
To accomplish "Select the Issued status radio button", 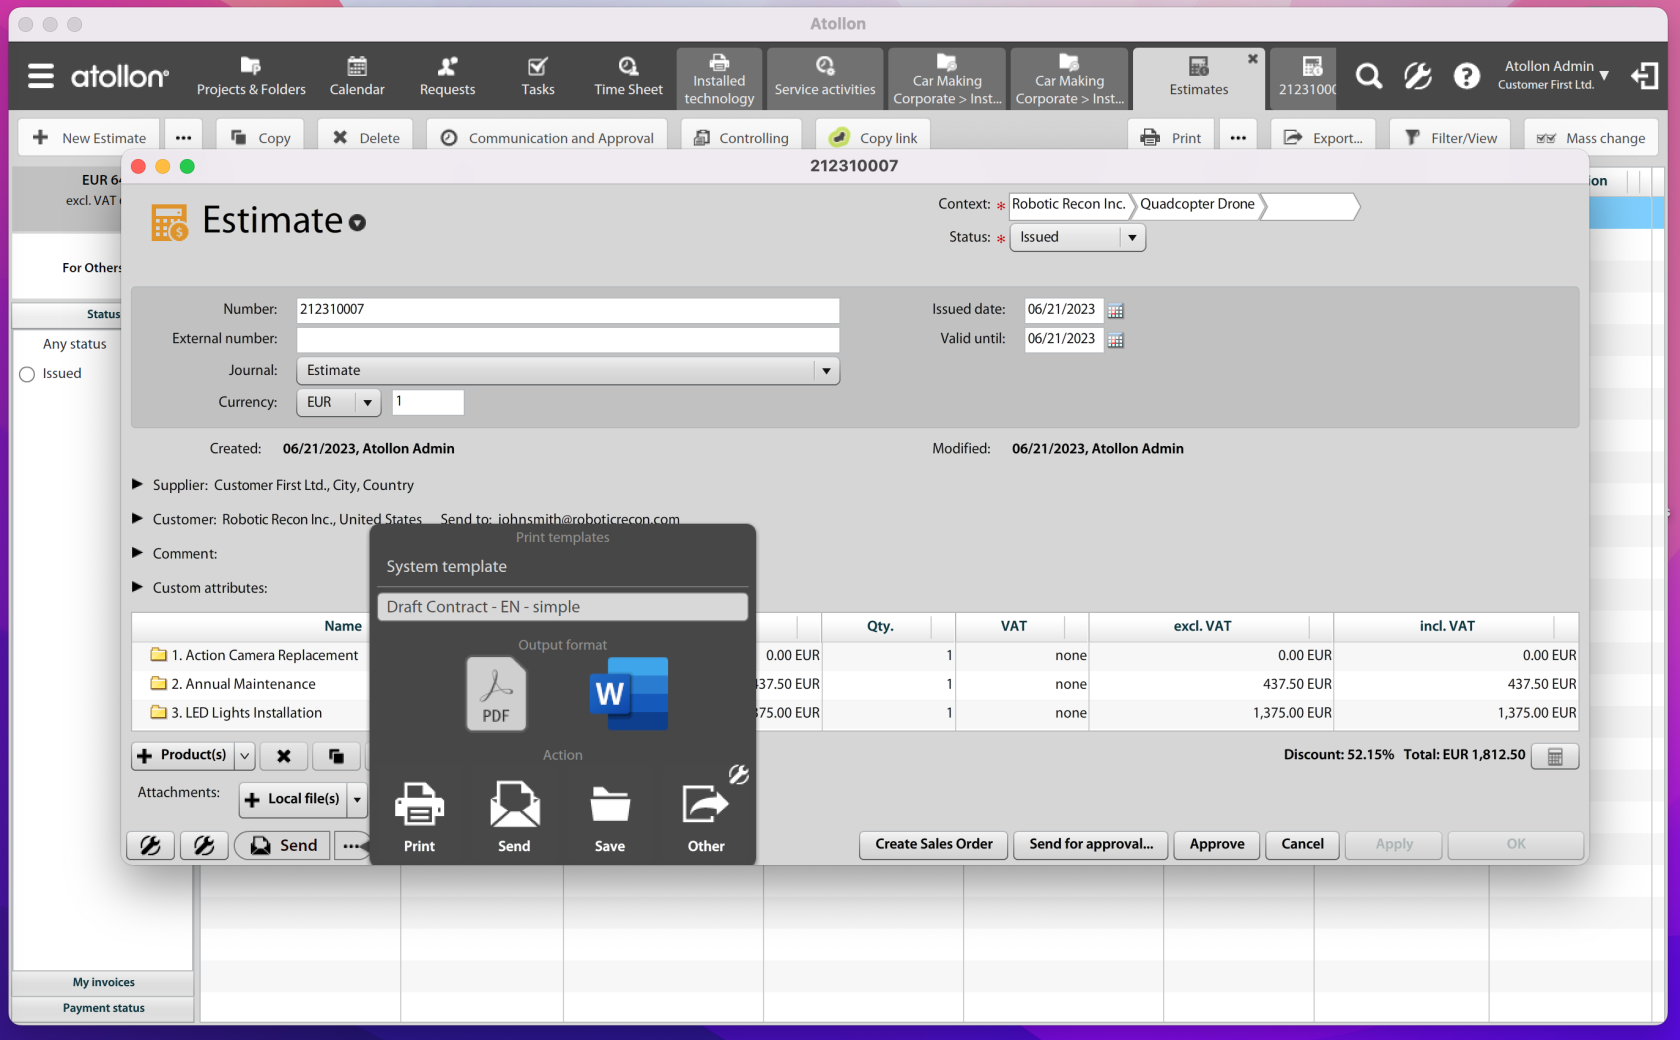I will [27, 374].
